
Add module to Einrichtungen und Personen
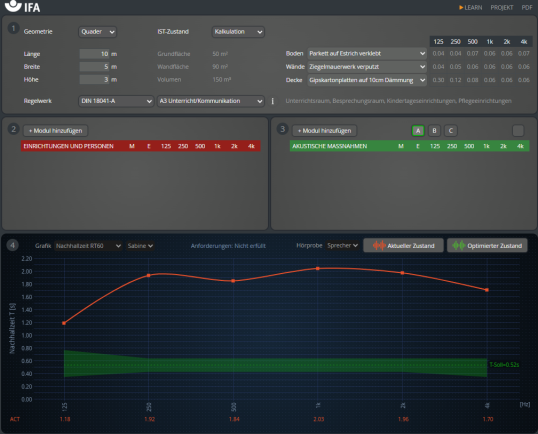[x=55, y=131]
